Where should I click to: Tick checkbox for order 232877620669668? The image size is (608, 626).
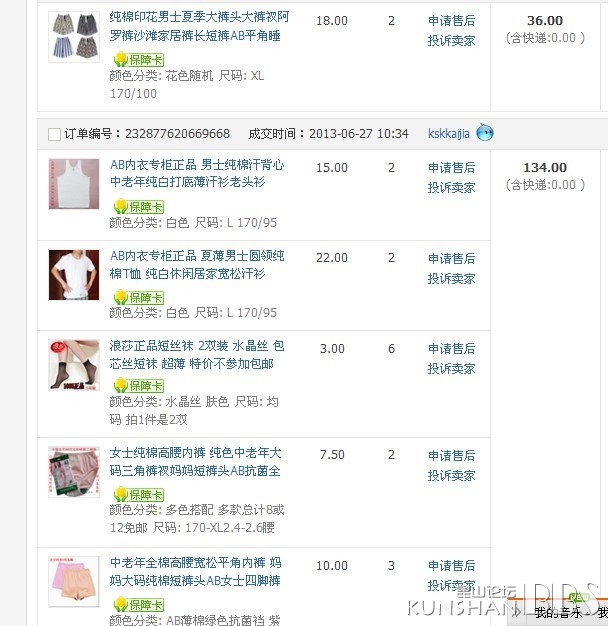click(54, 134)
